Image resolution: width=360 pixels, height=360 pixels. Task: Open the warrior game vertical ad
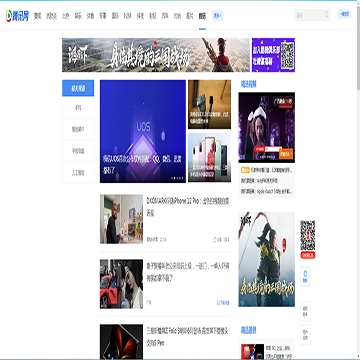pyautogui.click(x=267, y=259)
